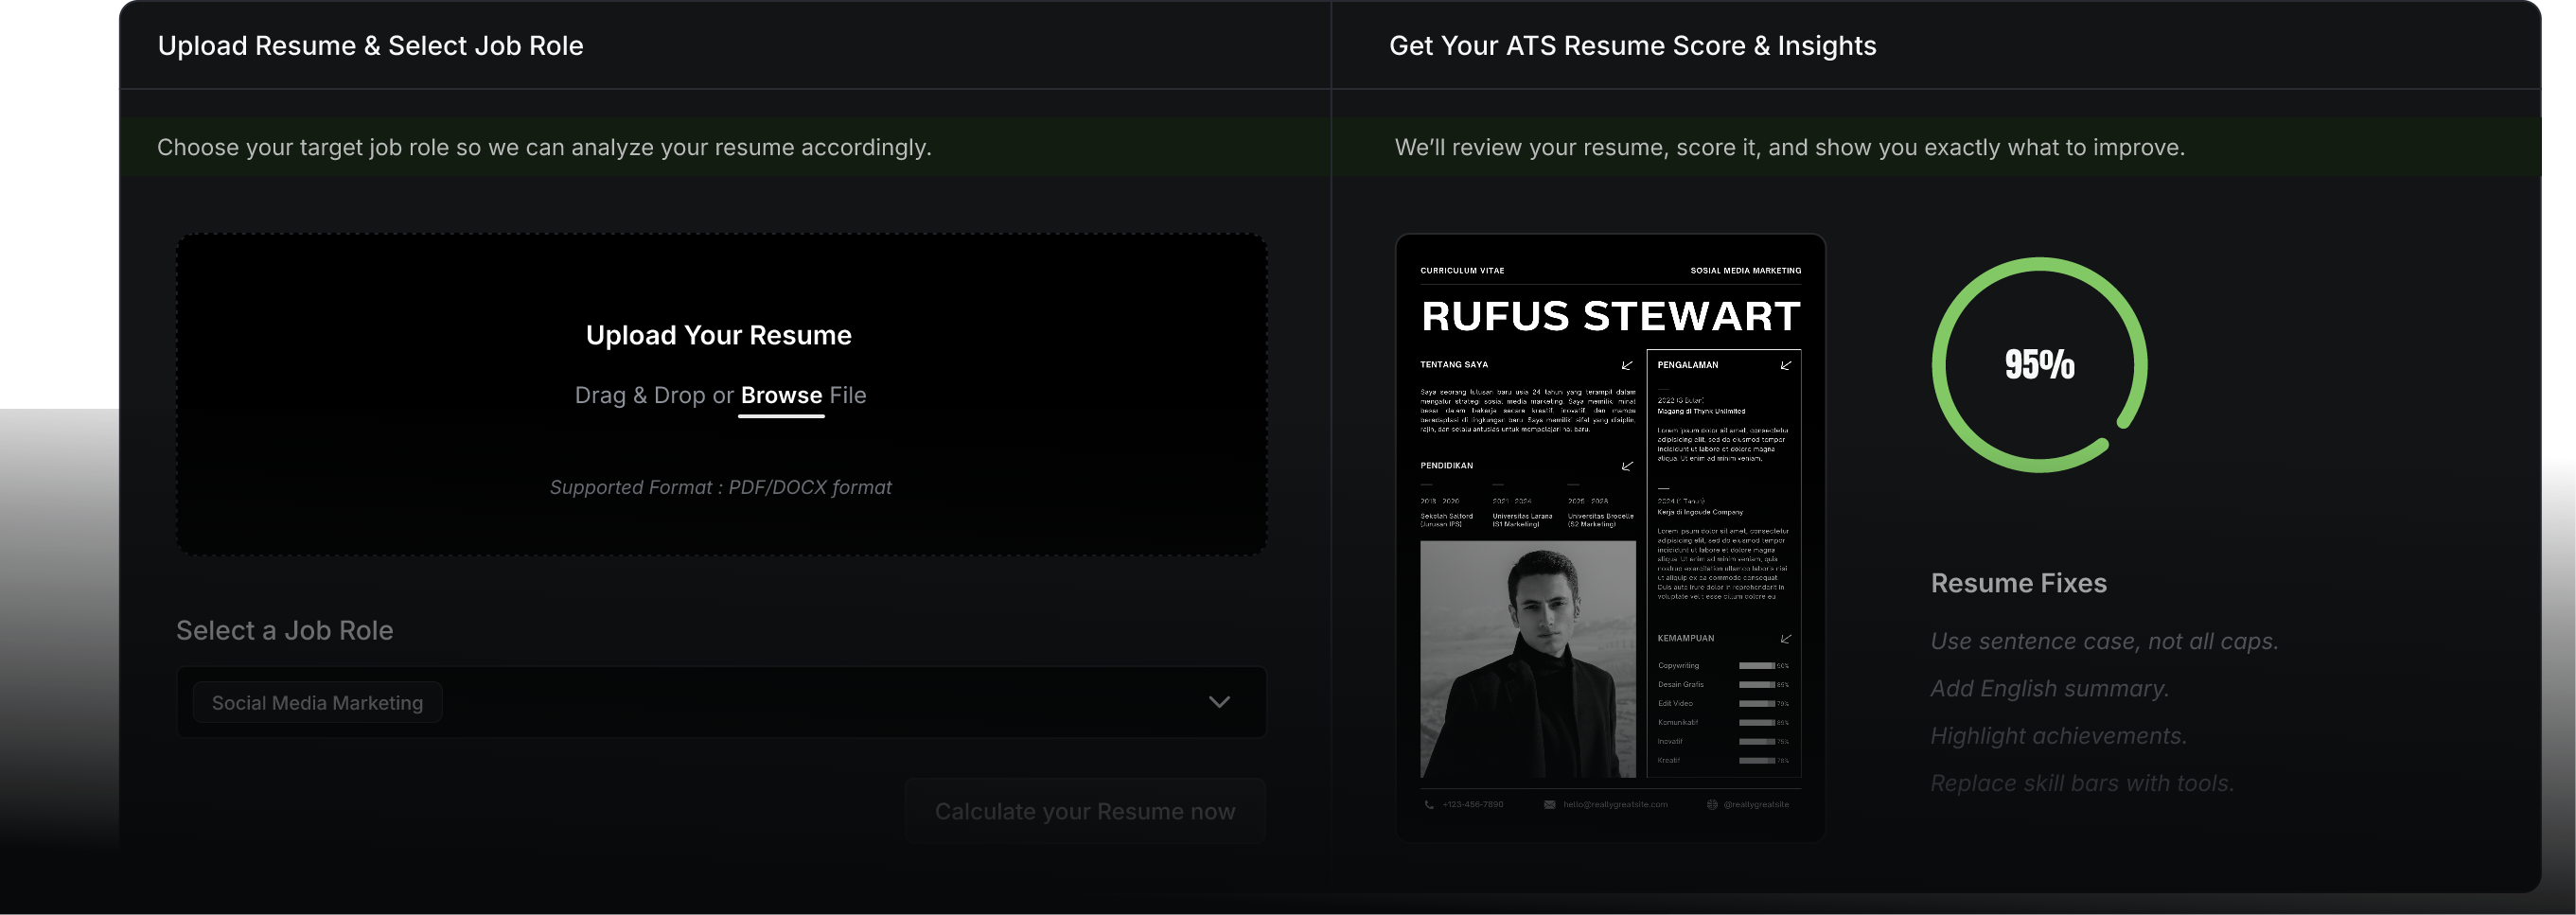The height and width of the screenshot is (915, 2576).
Task: Select the Social Media Marketing role chip
Action: [317, 703]
